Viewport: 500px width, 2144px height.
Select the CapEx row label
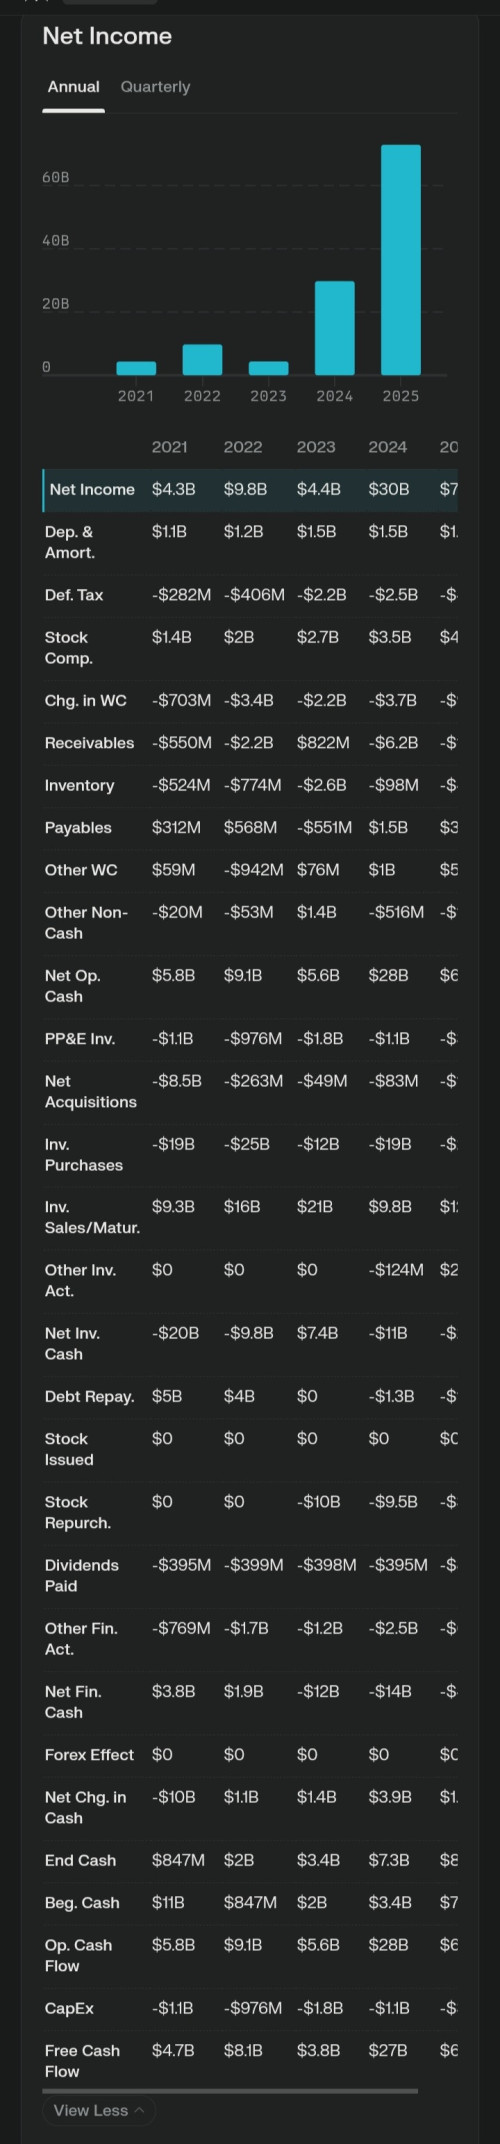[x=69, y=2008]
